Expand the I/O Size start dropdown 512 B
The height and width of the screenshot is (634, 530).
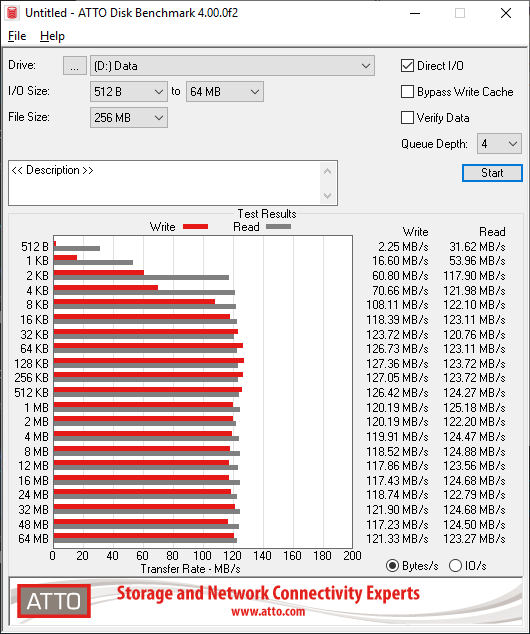coord(129,92)
